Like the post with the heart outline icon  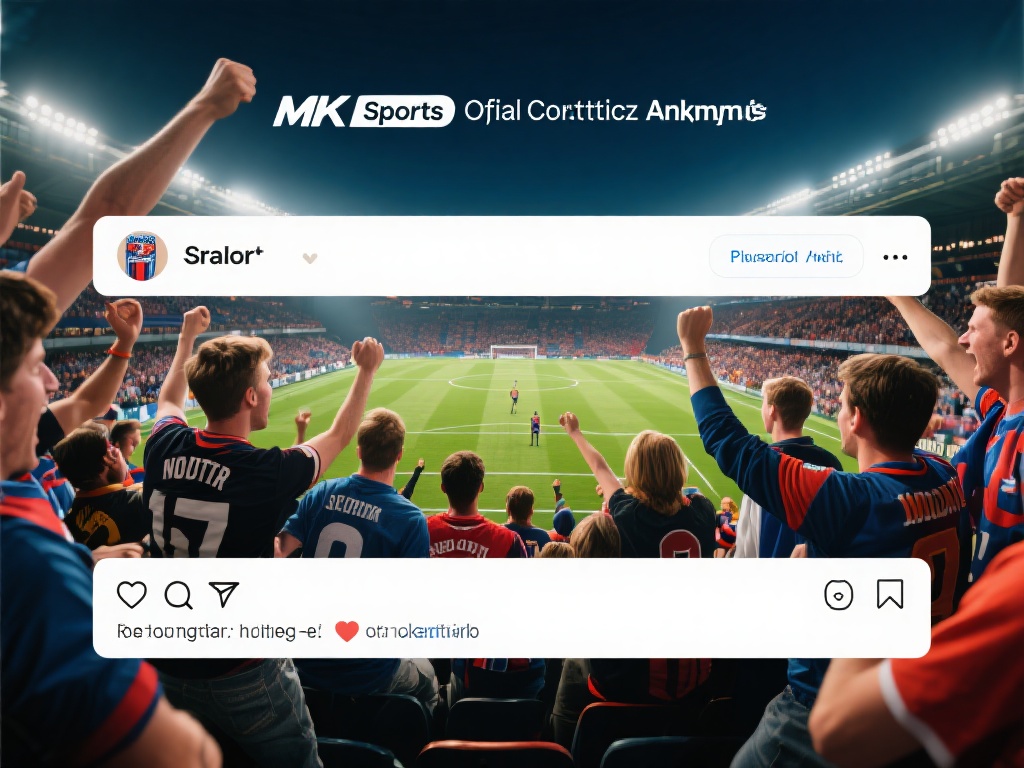coord(132,595)
